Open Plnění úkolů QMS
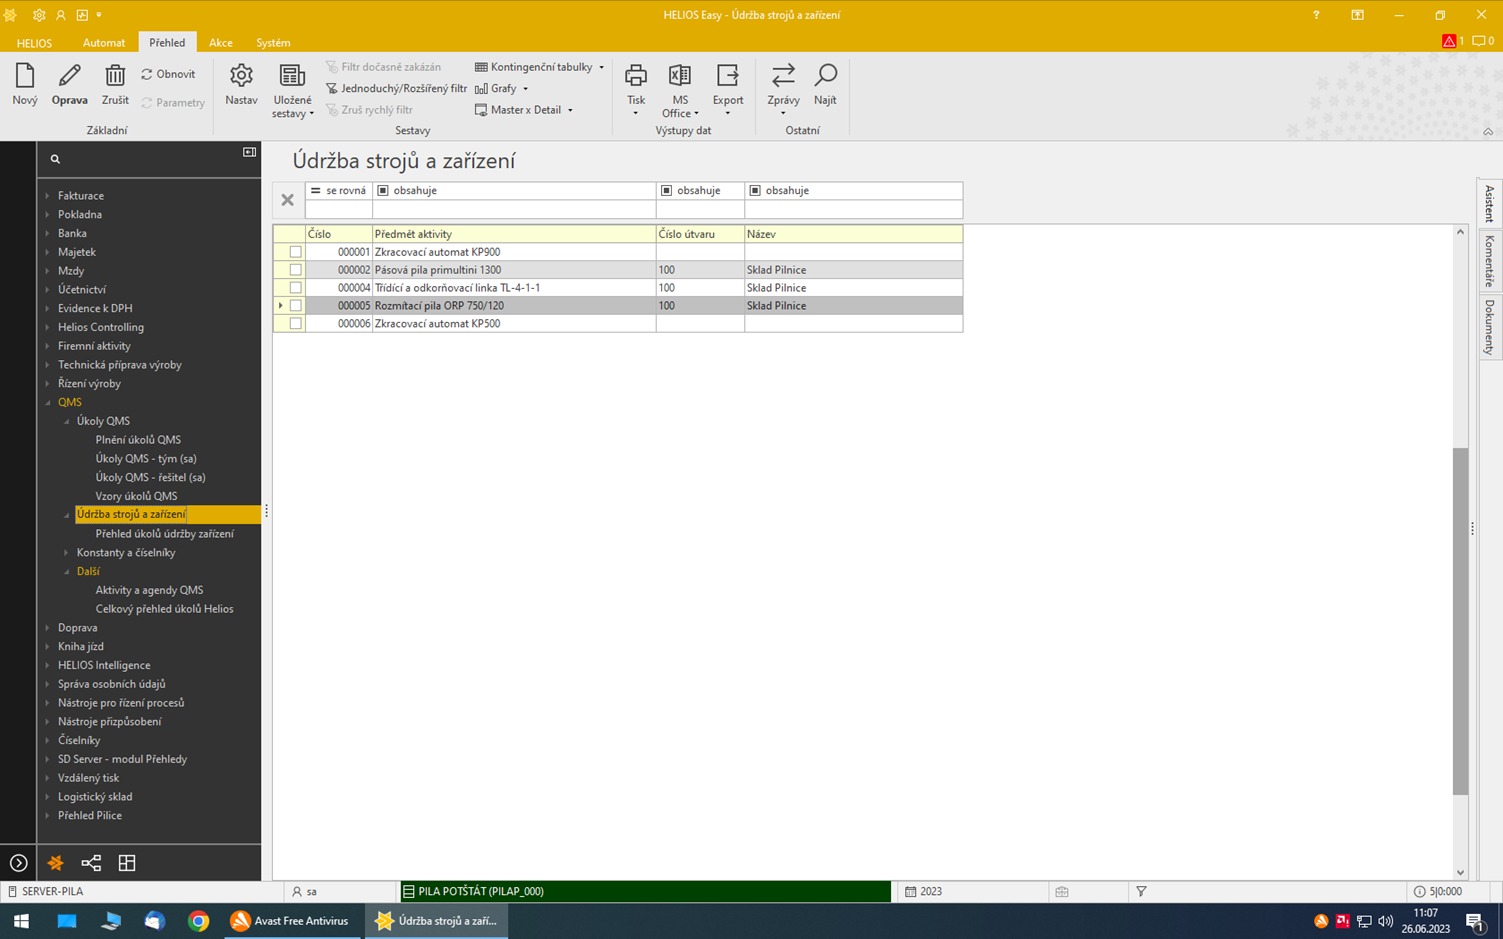1503x939 pixels. 138,440
